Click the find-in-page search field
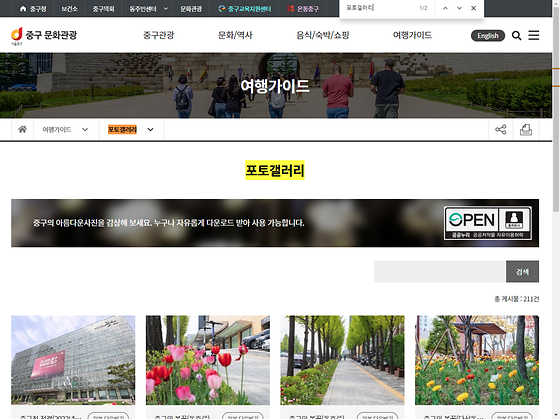The height and width of the screenshot is (419, 560). coord(379,8)
